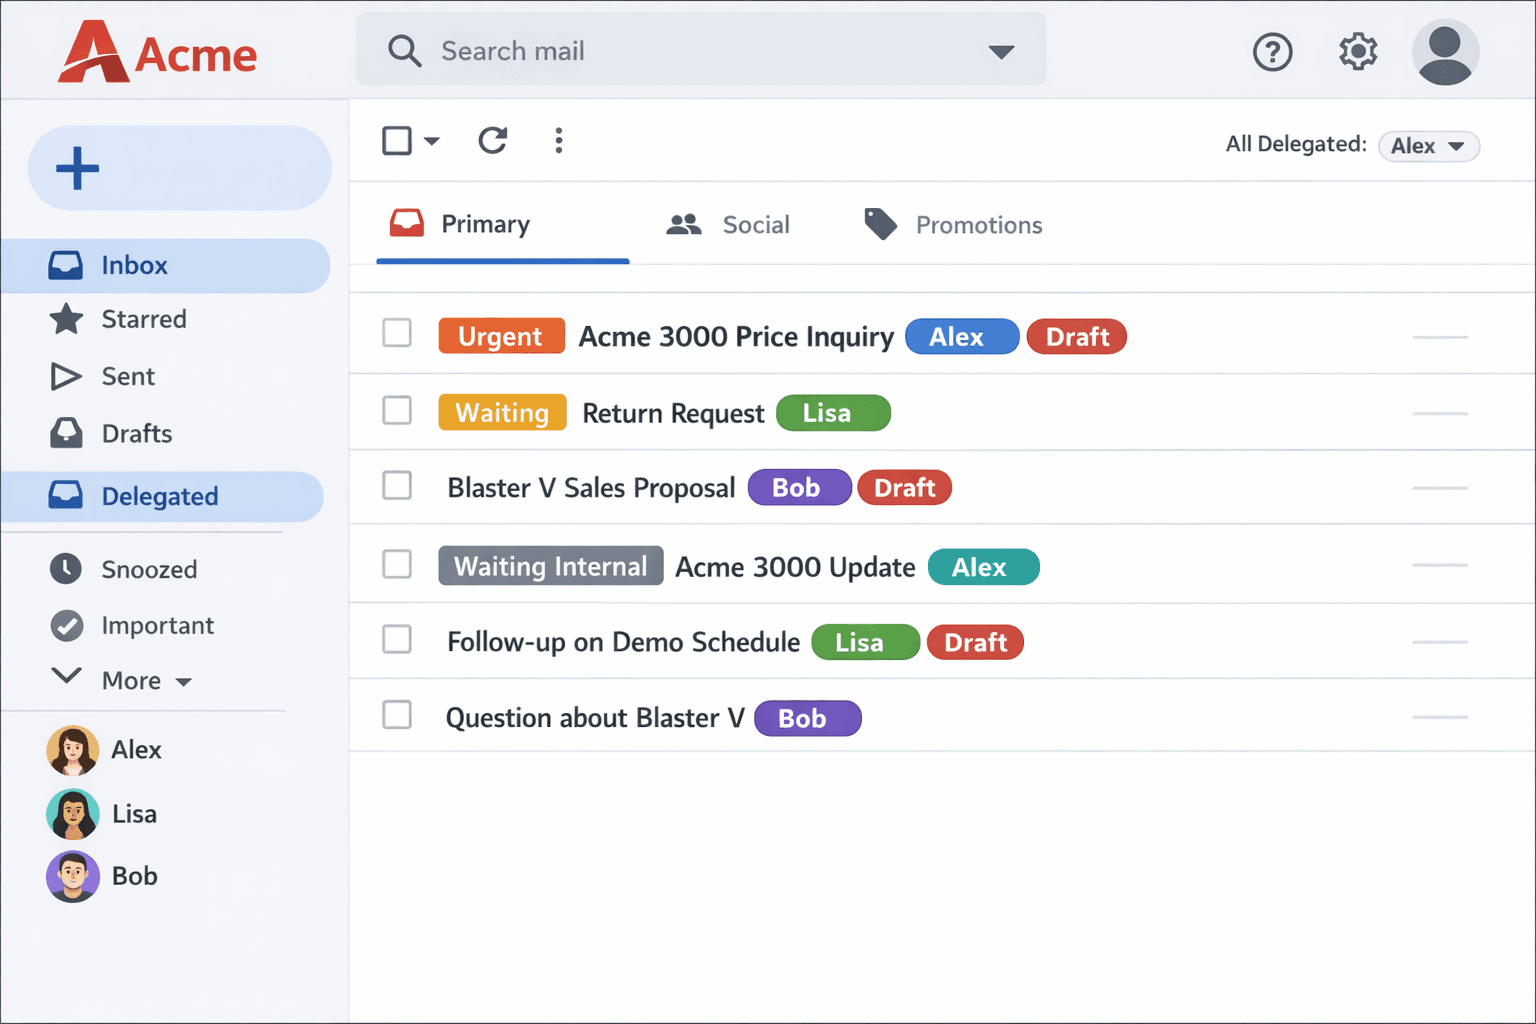Open the Alex delegation dropdown
Screen dimensions: 1536x1024
point(1429,146)
